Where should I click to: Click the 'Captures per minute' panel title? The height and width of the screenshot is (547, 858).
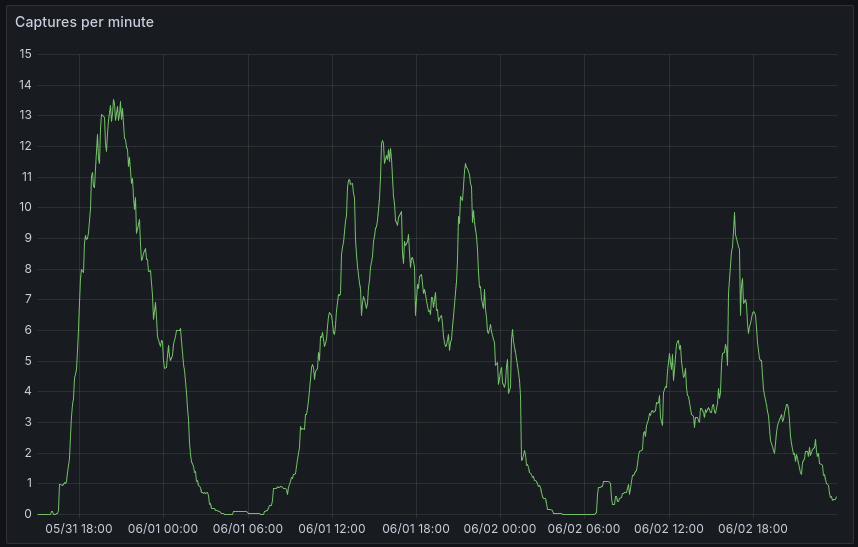pos(84,22)
